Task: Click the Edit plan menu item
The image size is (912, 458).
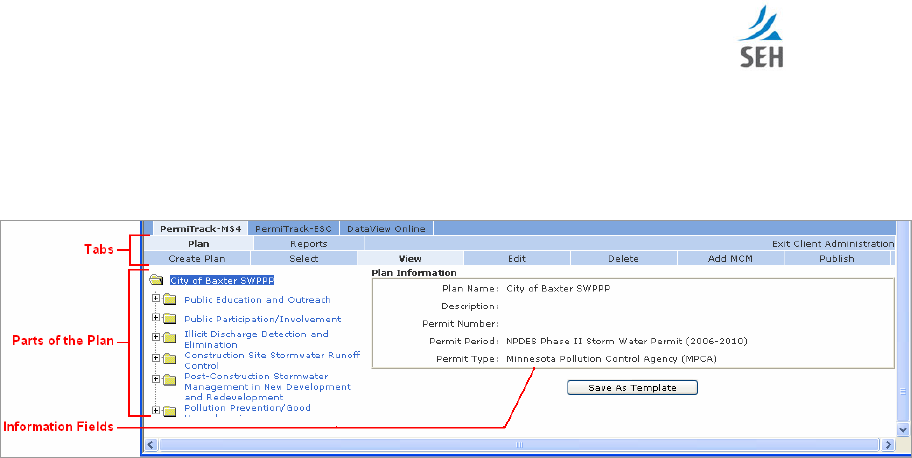Action: point(517,258)
